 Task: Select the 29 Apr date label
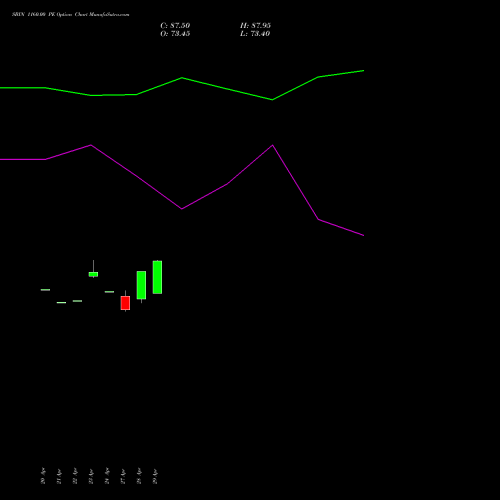155,476
